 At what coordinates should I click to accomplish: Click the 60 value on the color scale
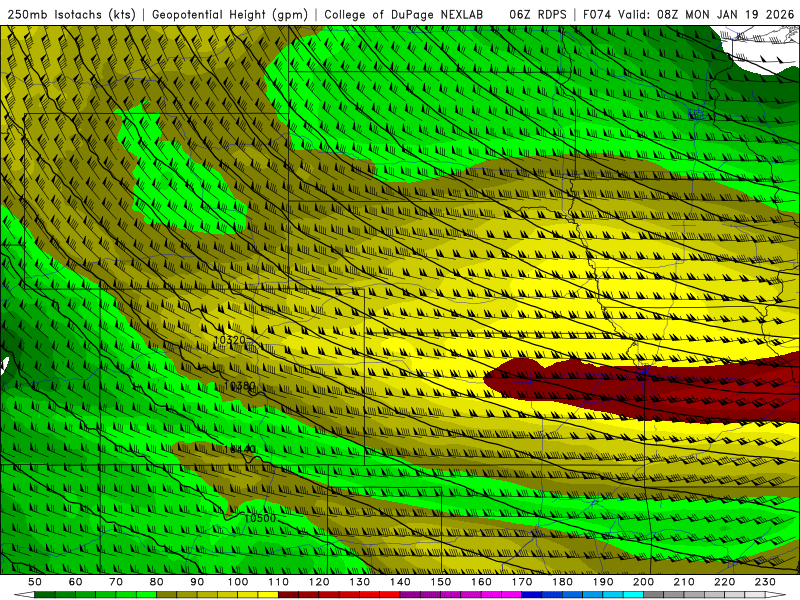[x=76, y=582]
